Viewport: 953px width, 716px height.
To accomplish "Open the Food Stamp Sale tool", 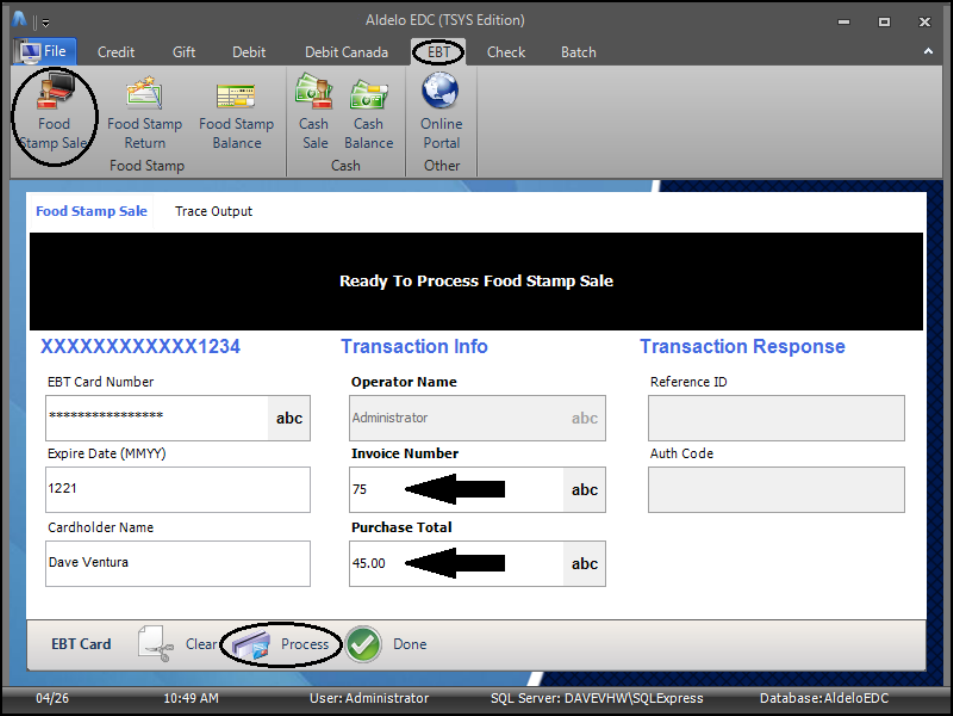I will point(54,114).
